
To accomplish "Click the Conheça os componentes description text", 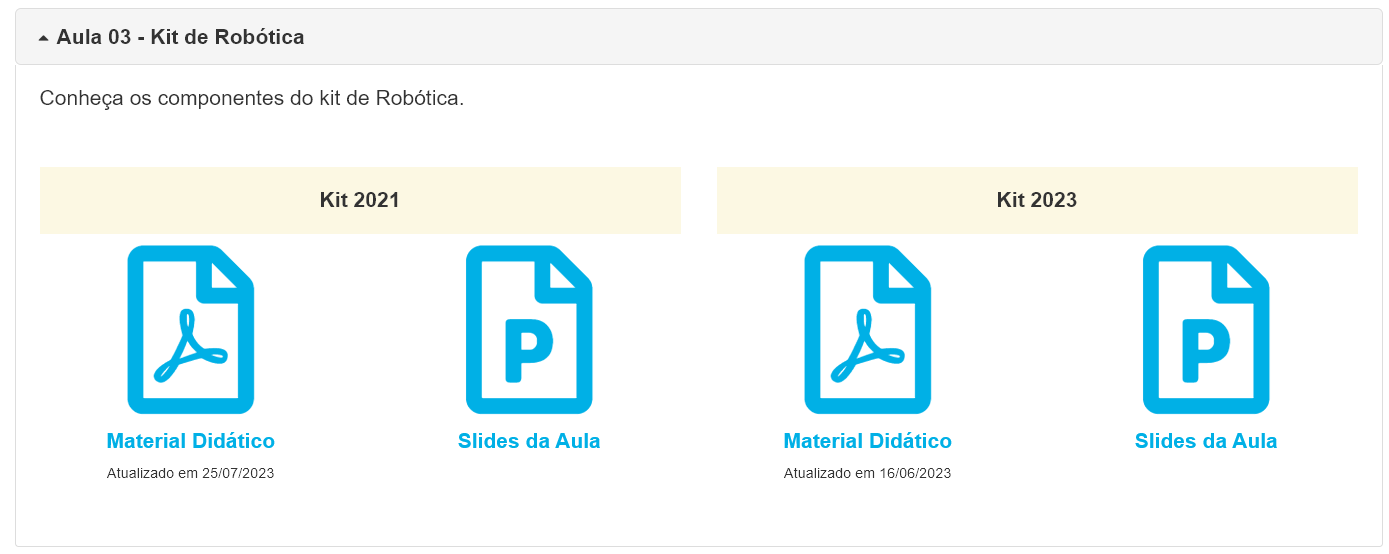I will pyautogui.click(x=252, y=99).
